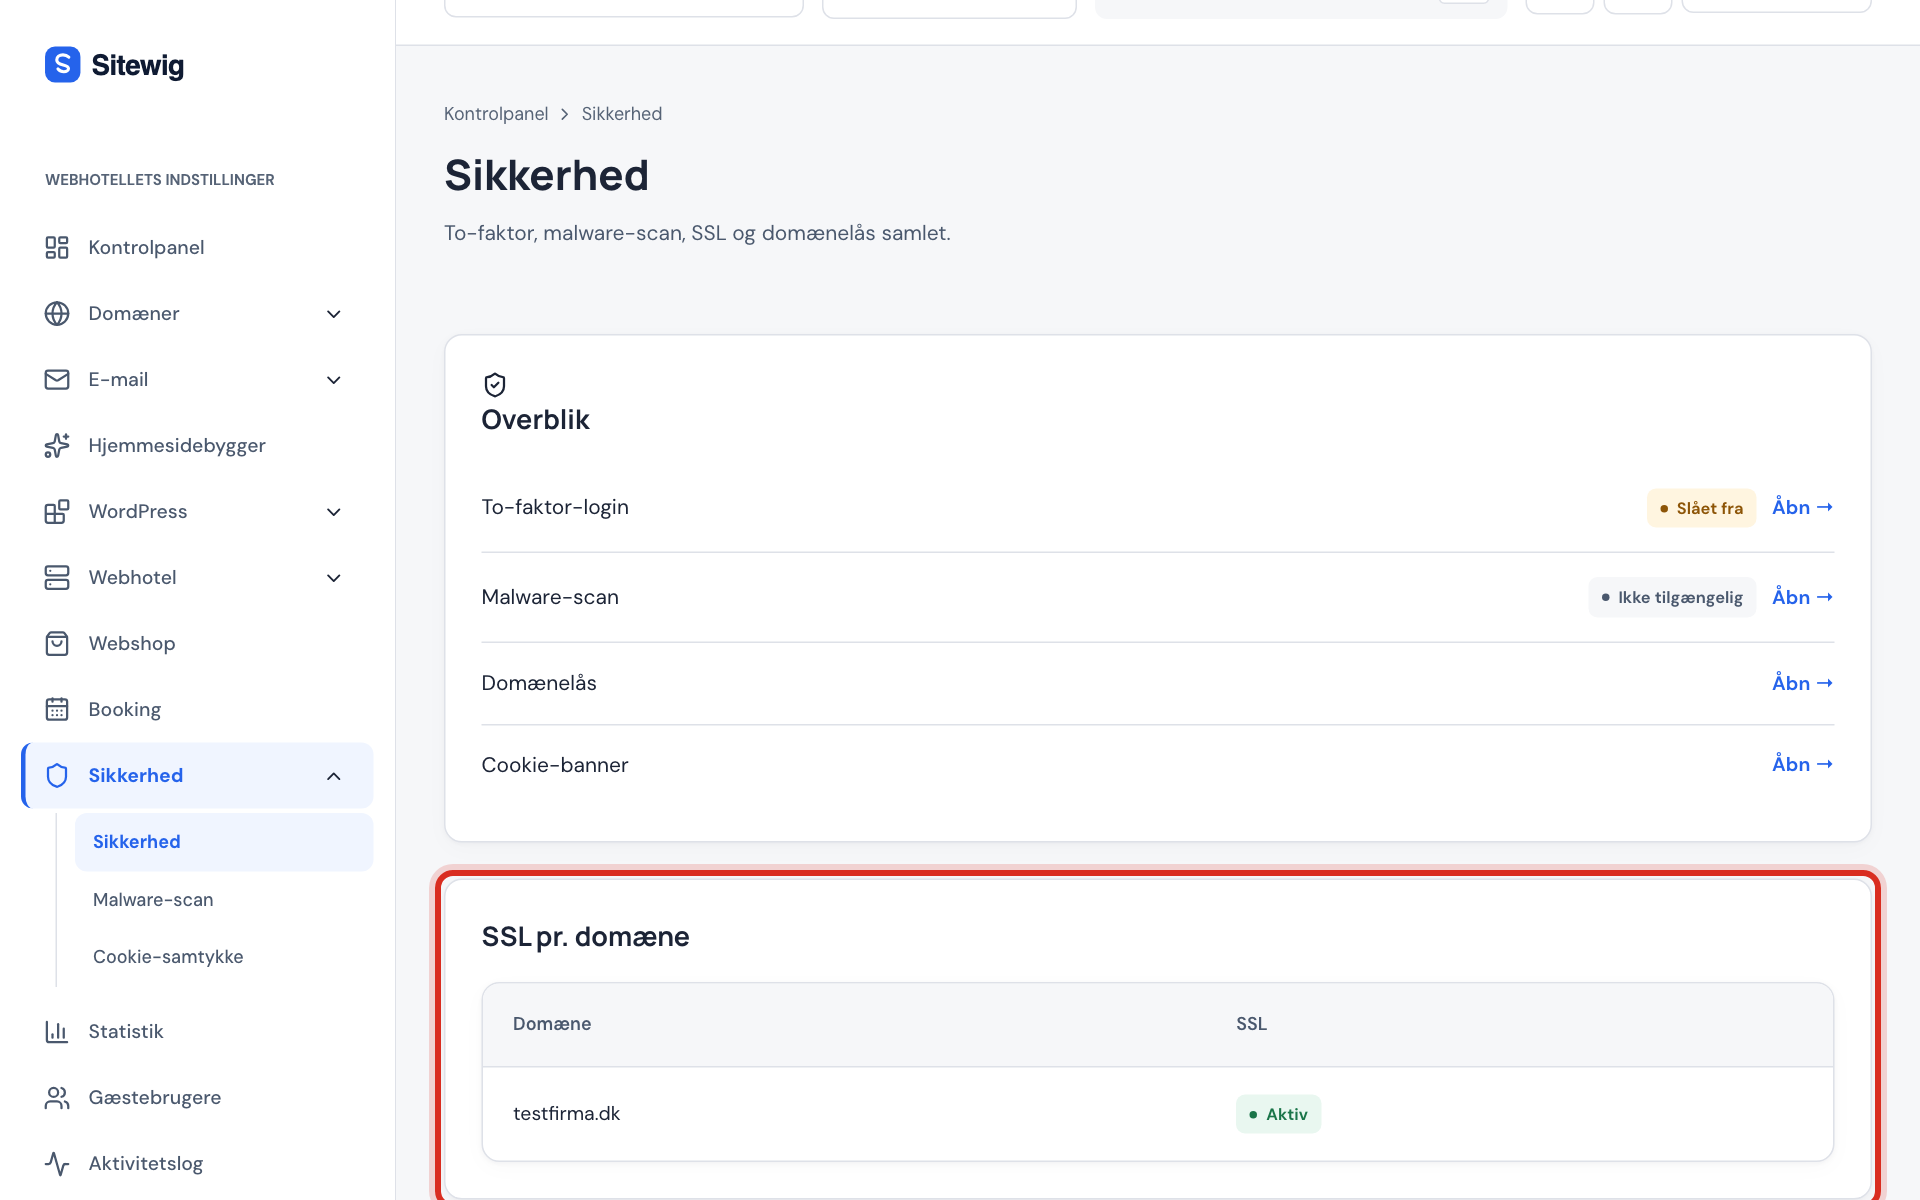This screenshot has height=1200, width=1920.
Task: Click the Domæner globe icon
Action: click(57, 313)
